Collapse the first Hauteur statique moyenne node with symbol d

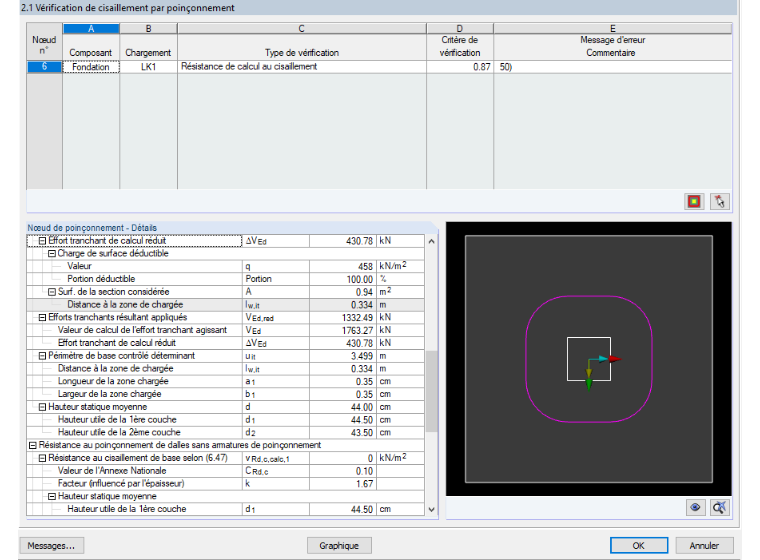point(42,407)
